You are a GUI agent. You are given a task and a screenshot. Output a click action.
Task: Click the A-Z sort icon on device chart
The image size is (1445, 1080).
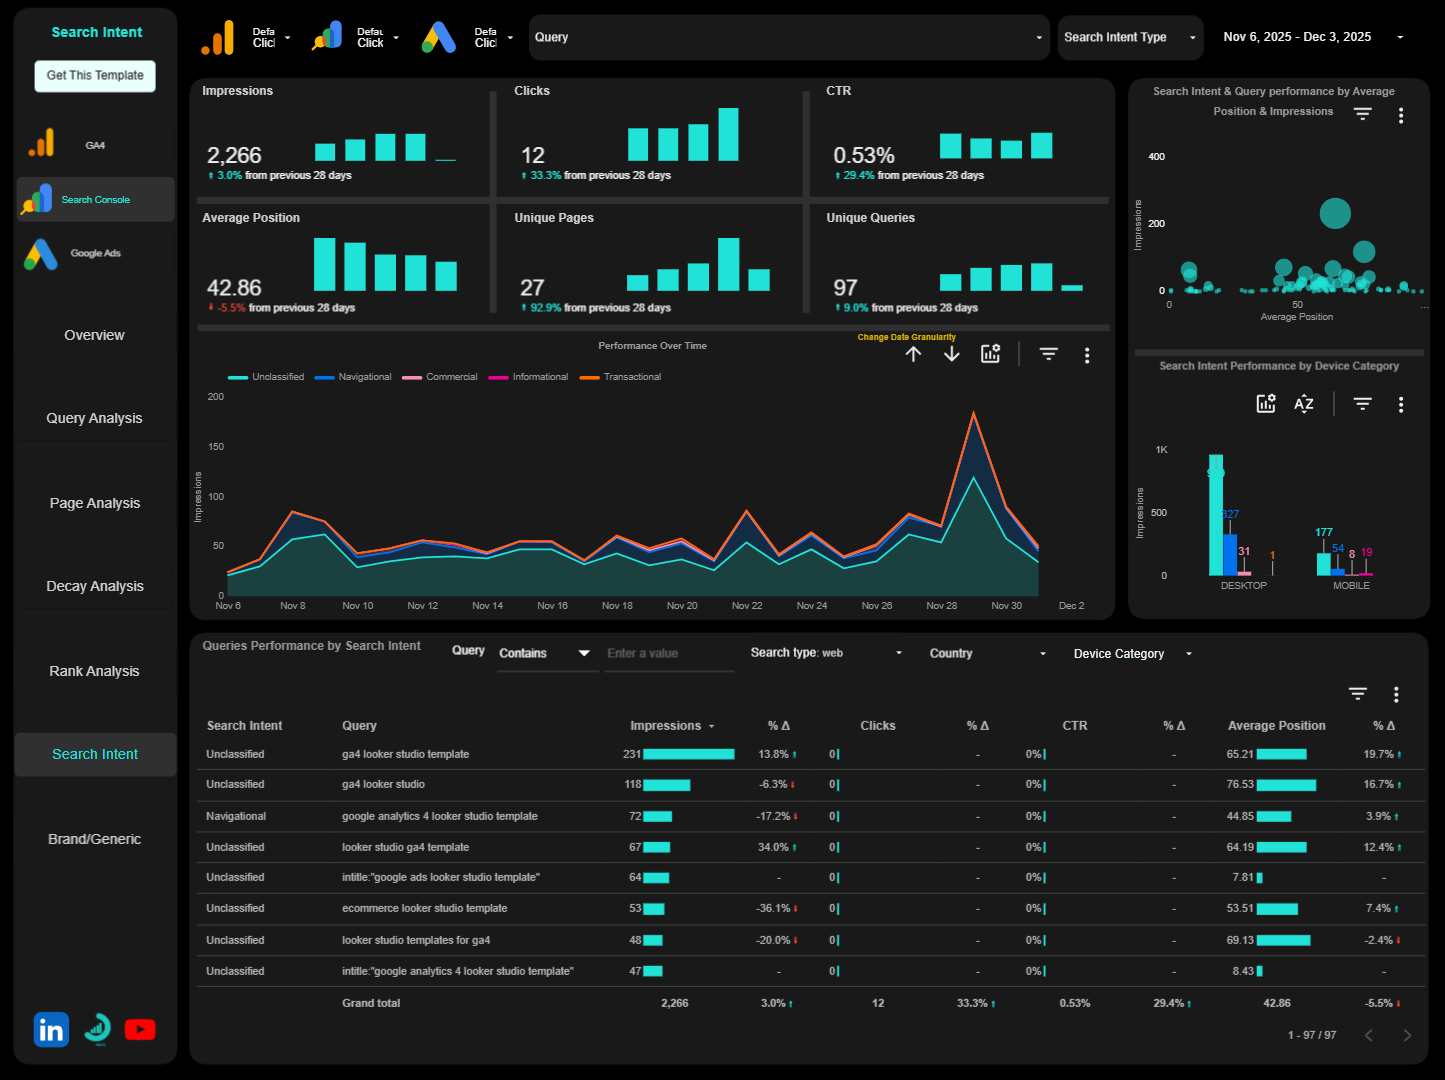(1304, 404)
